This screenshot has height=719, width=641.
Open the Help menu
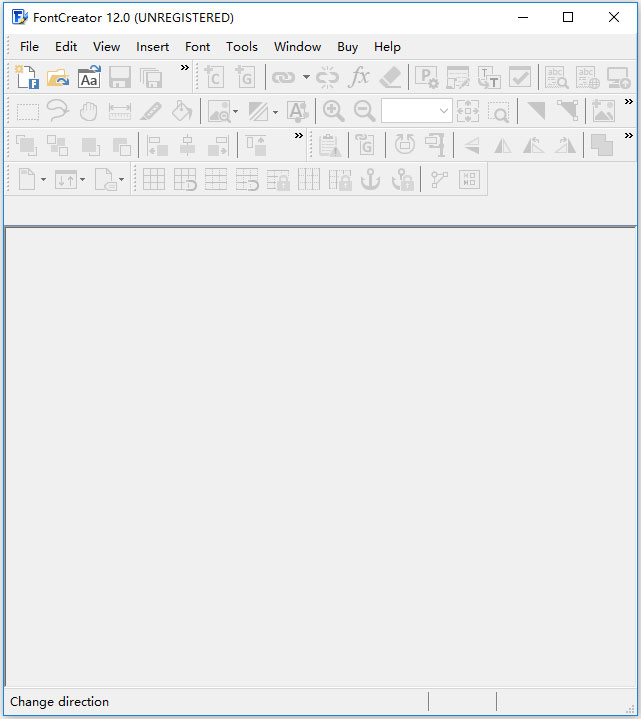[x=387, y=47]
